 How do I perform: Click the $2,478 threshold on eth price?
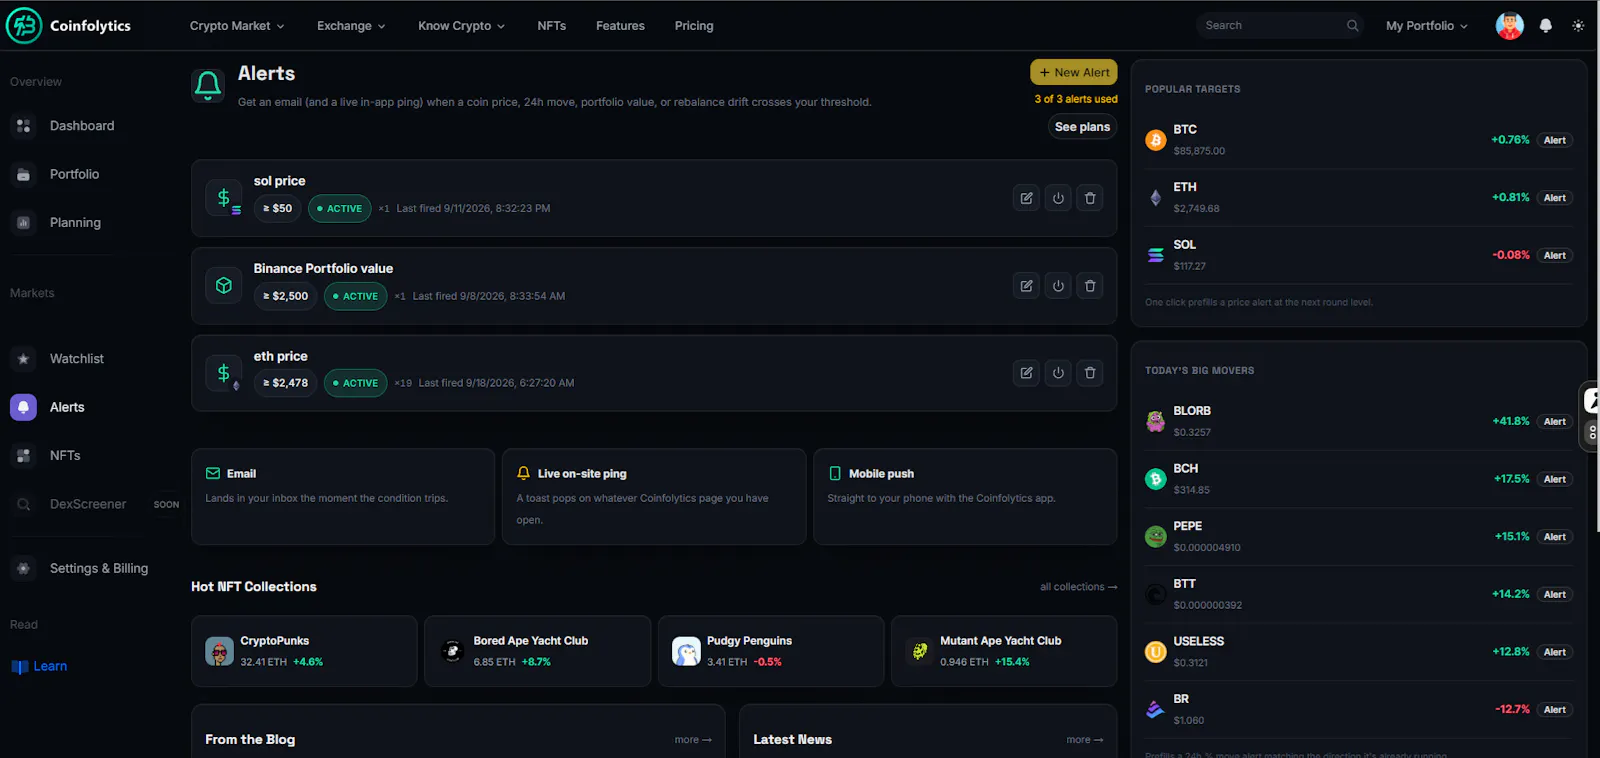tap(285, 383)
